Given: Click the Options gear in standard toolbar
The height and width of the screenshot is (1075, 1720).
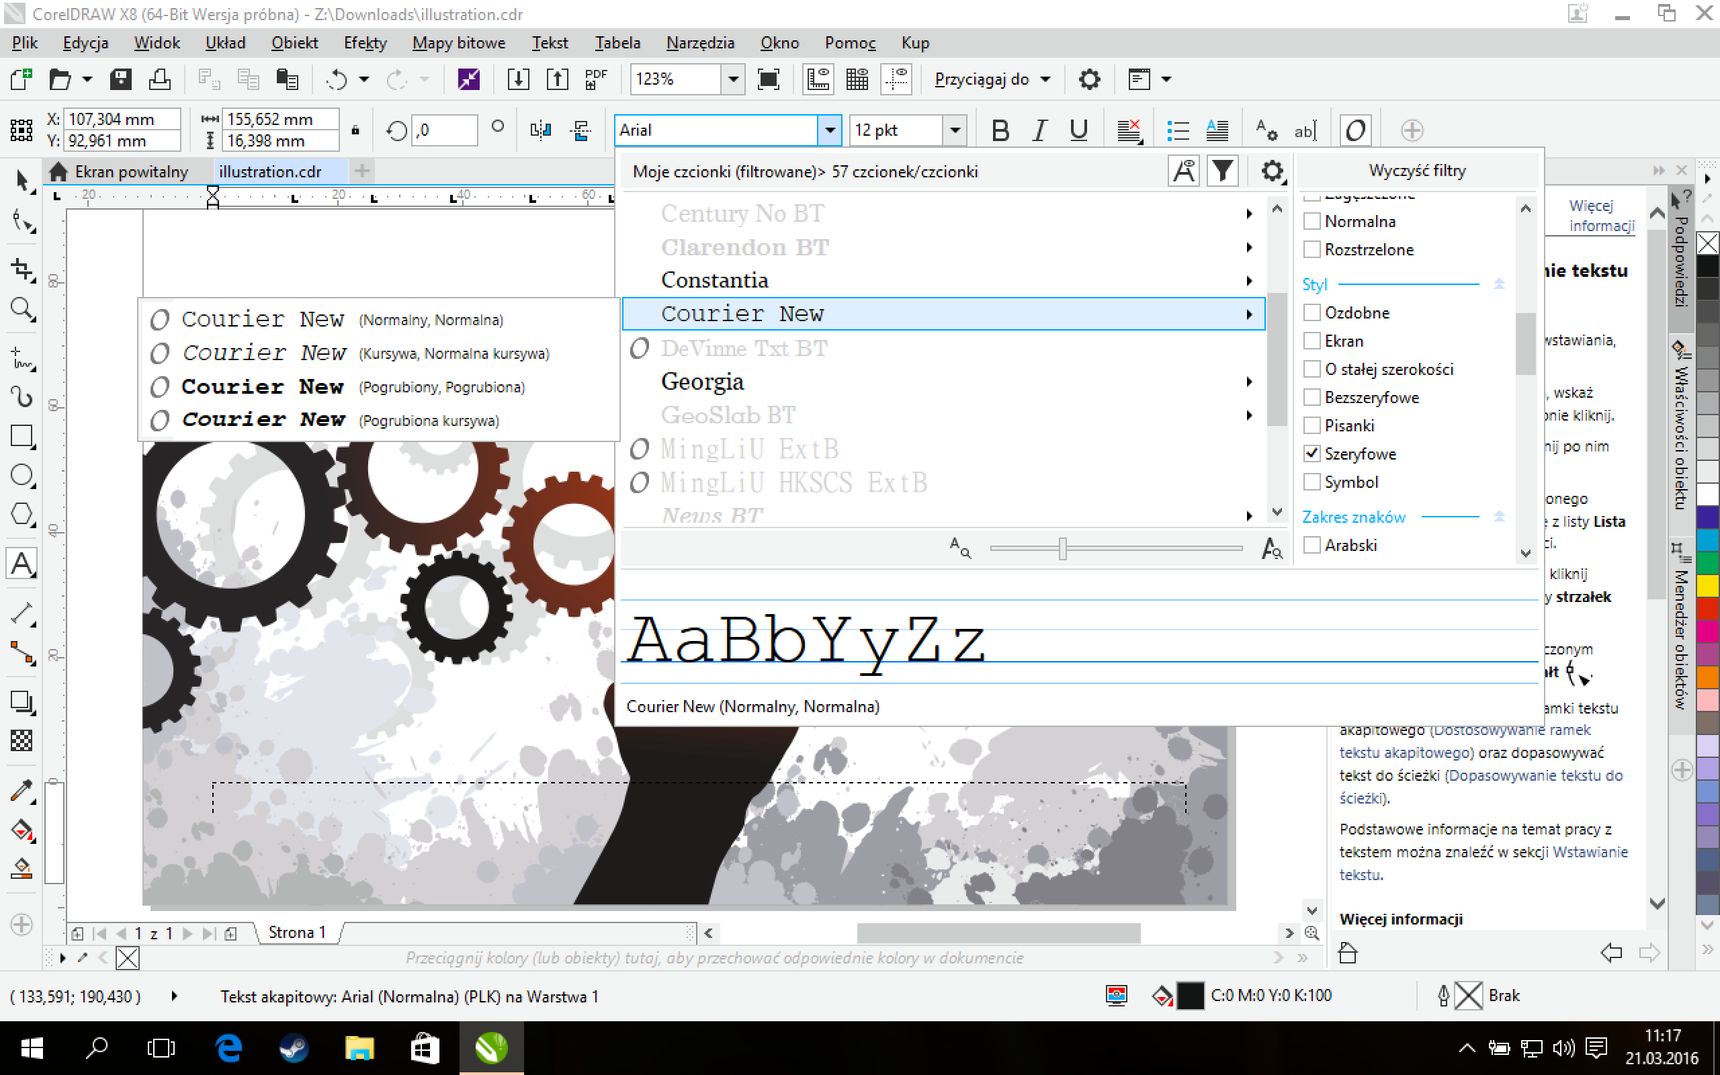Looking at the screenshot, I should 1090,79.
